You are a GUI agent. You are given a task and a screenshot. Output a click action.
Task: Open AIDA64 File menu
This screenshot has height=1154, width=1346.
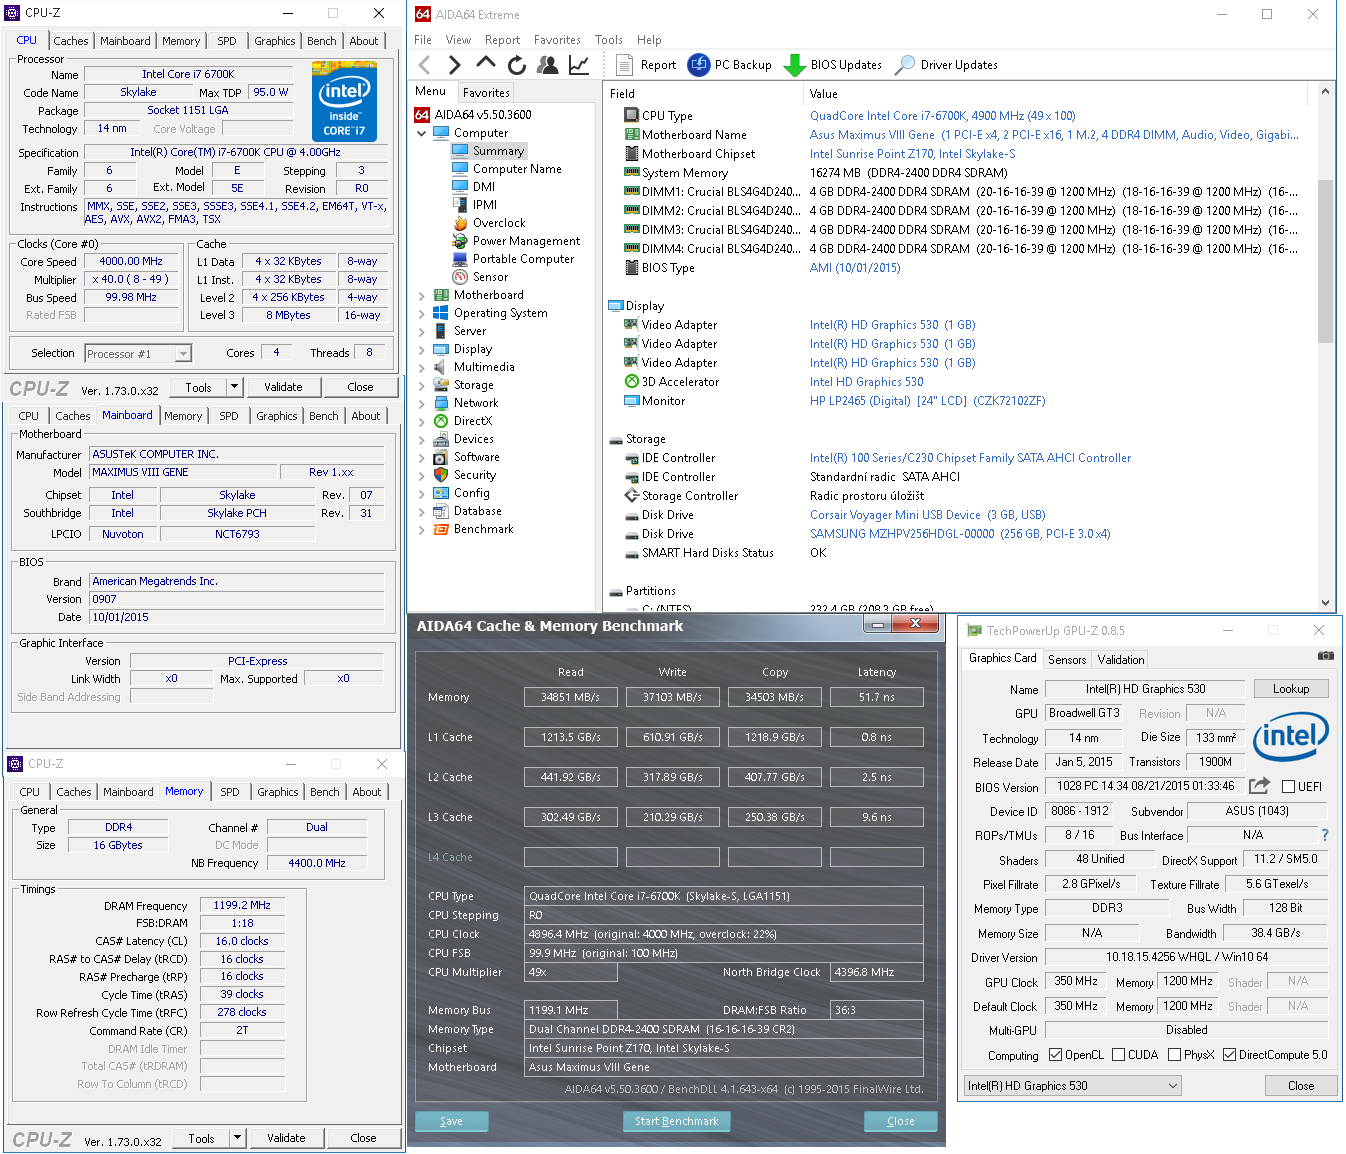click(423, 40)
